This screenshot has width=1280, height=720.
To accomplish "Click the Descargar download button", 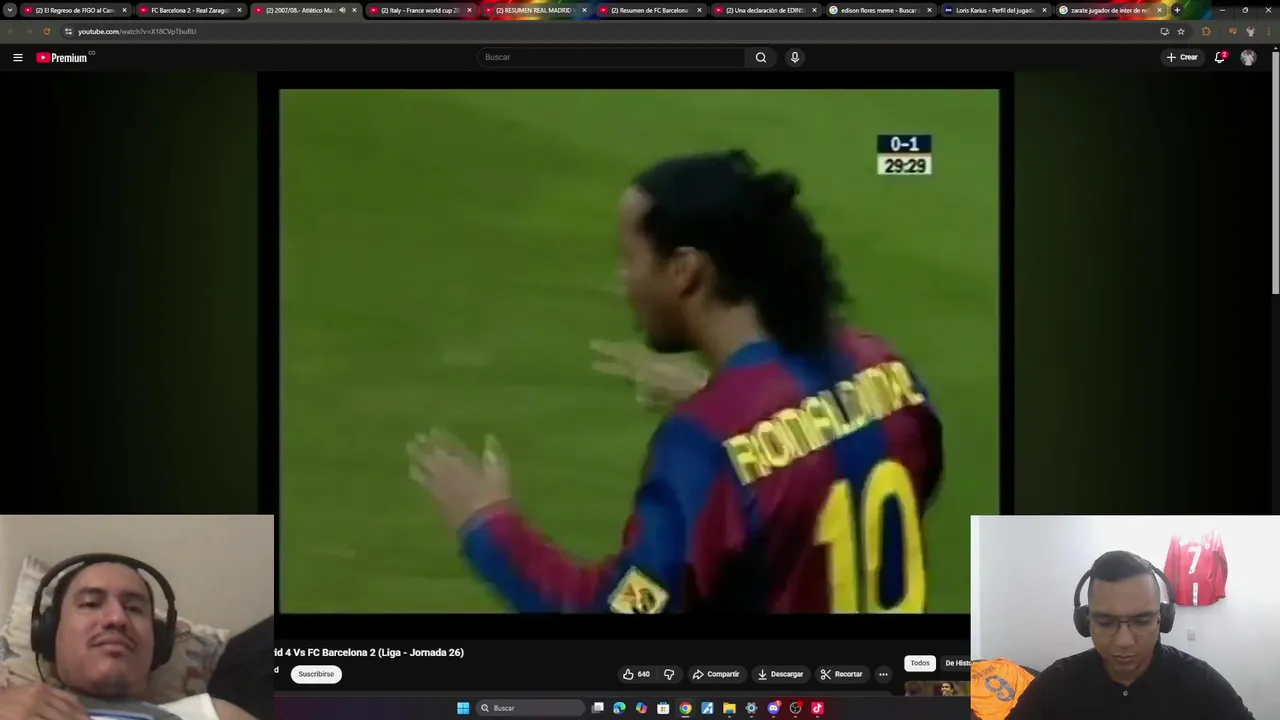I will (x=780, y=674).
